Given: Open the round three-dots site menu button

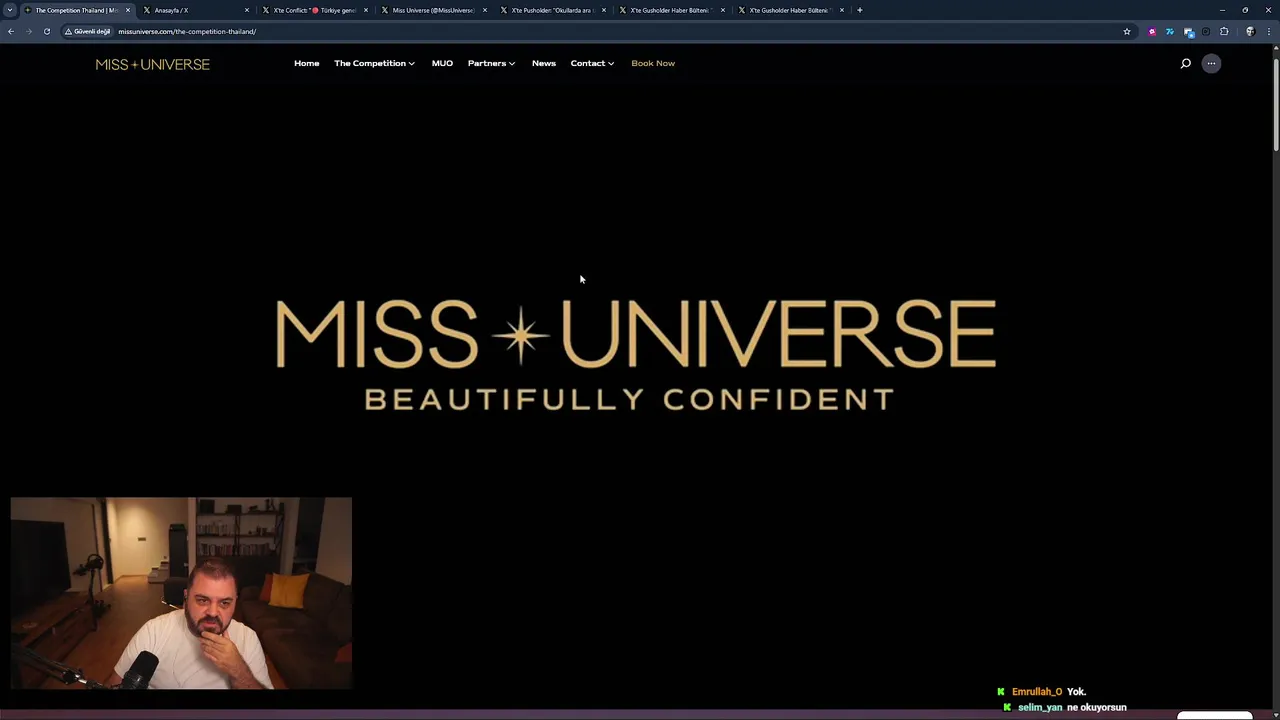Looking at the screenshot, I should 1211,63.
